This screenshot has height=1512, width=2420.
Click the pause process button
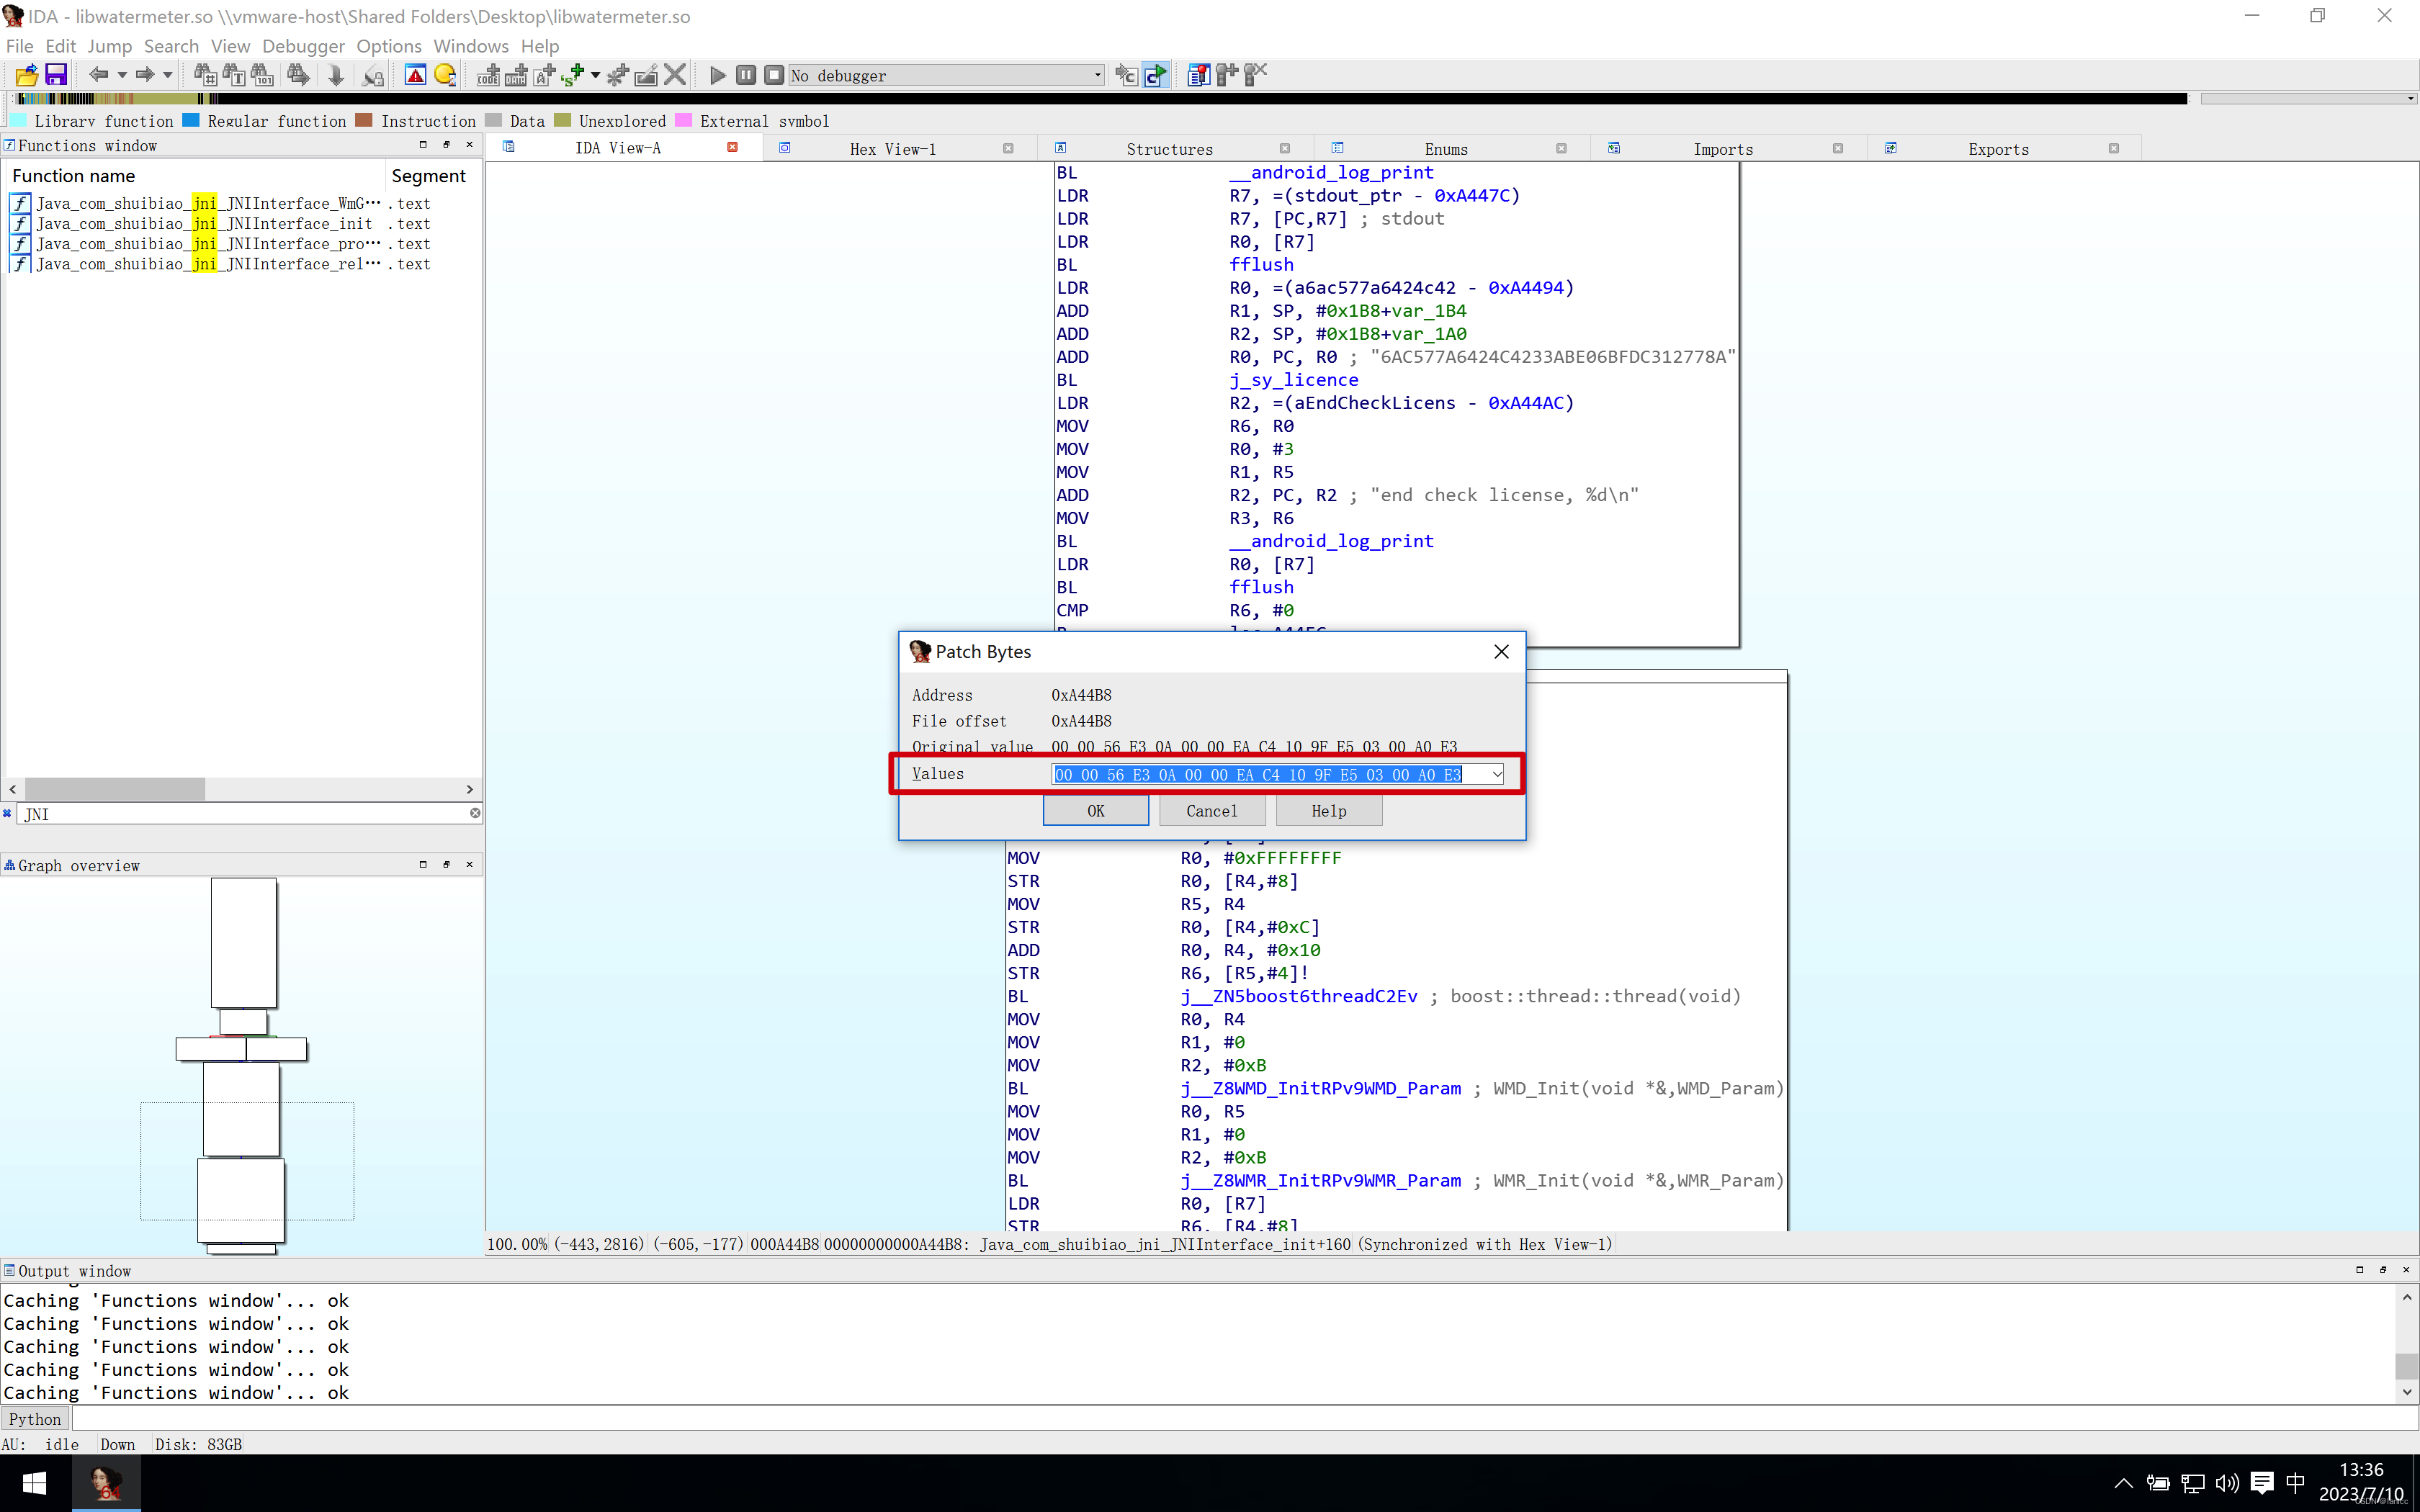click(x=746, y=75)
